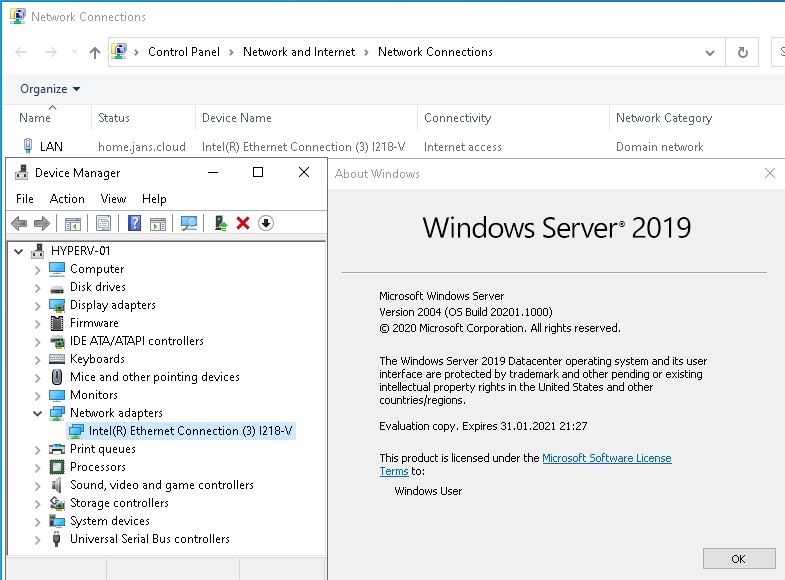Click the Mice and pointing devices icon

(x=57, y=377)
